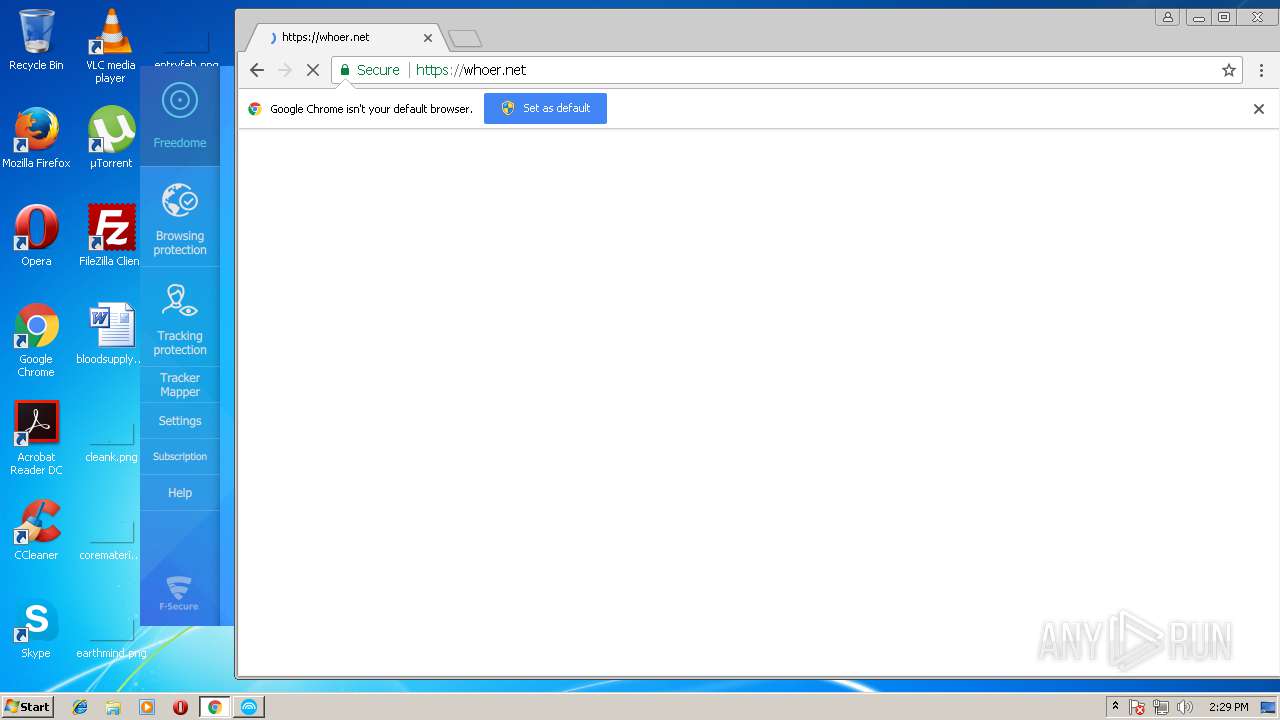Click the green Secure padlock indicator
Viewport: 1280px width, 720px height.
[370, 70]
